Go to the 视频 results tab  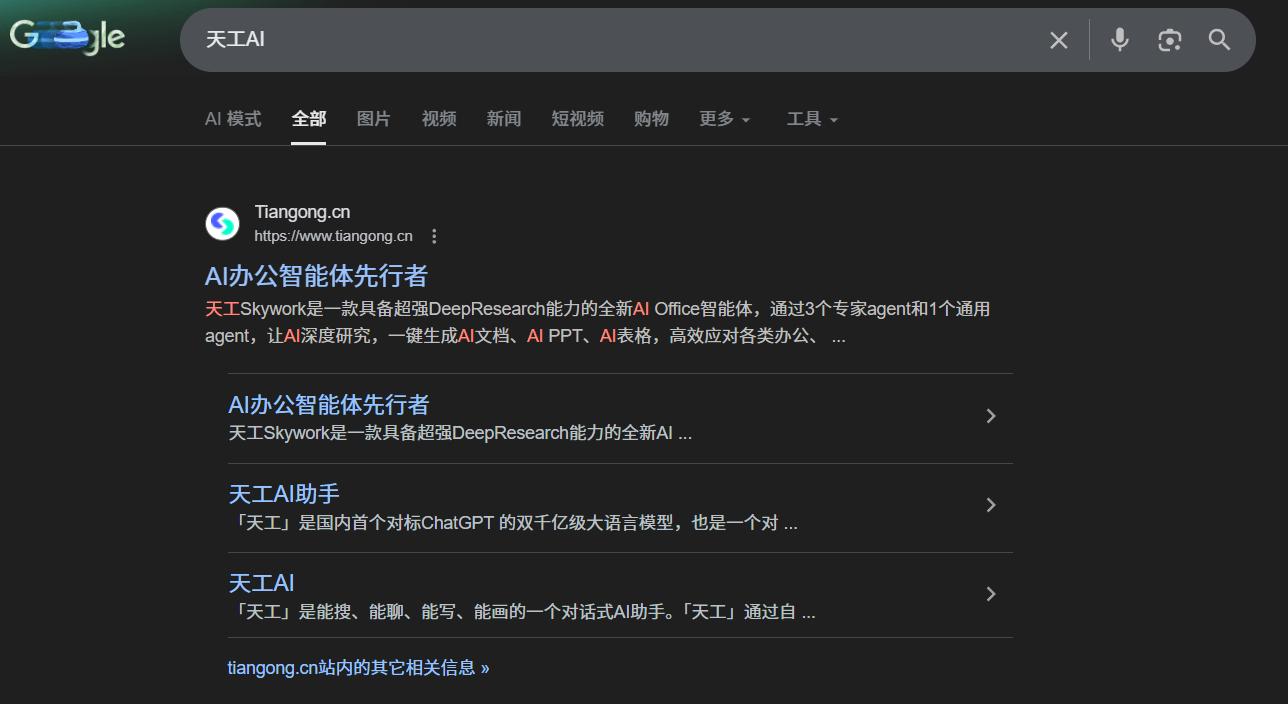point(439,119)
